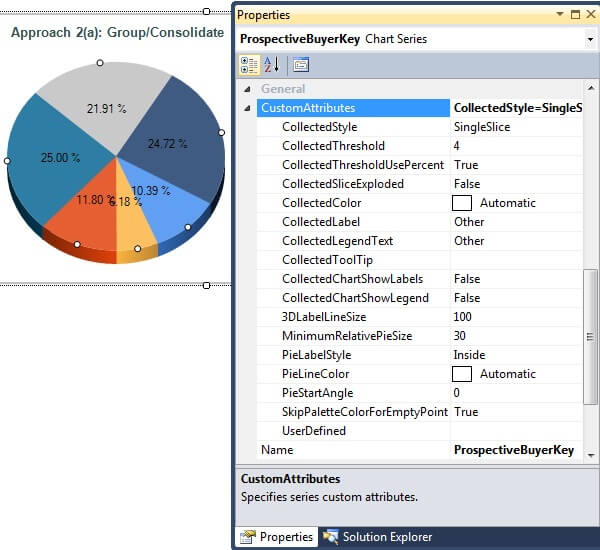Screen dimensions: 600x550
Task: Click the Categorized view icon
Action: (x=249, y=65)
